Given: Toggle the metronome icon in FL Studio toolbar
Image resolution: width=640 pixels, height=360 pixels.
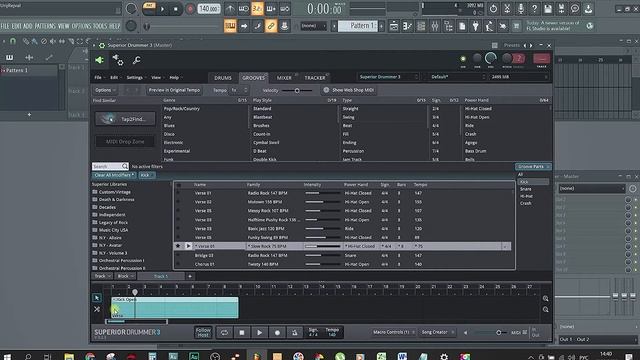Looking at the screenshot, I should tap(230, 9).
